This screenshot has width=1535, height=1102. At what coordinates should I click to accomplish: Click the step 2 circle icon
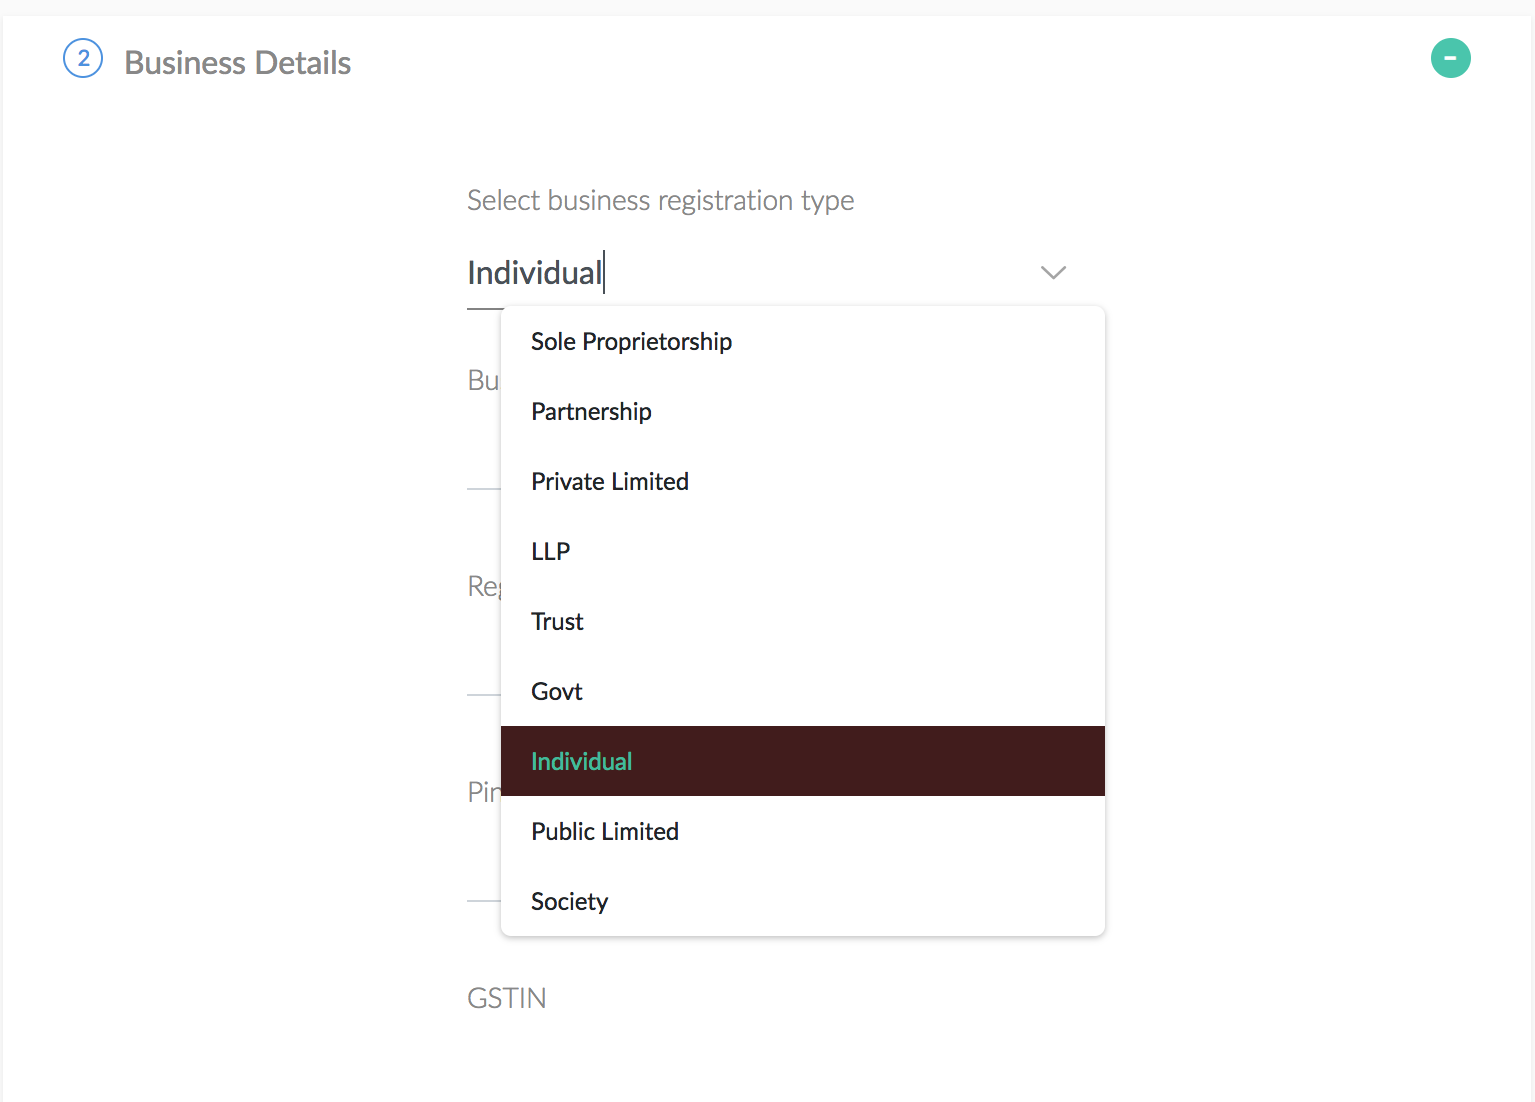(x=83, y=58)
